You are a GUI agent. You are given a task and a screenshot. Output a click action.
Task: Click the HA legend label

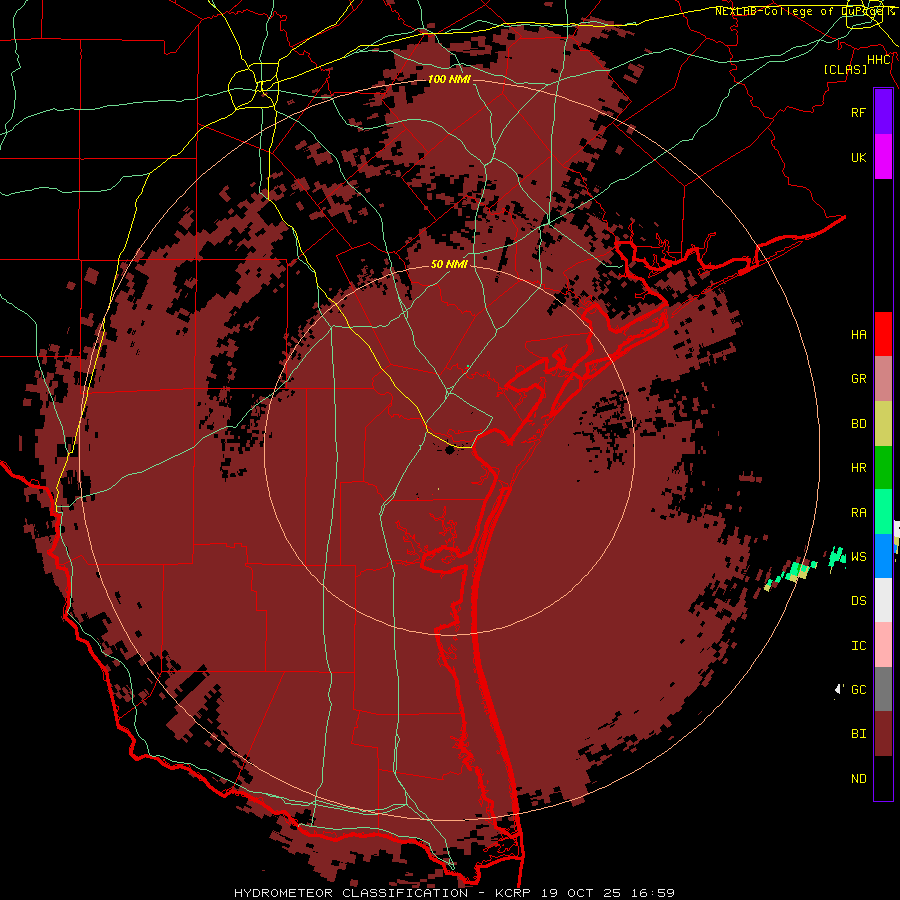[x=858, y=335]
